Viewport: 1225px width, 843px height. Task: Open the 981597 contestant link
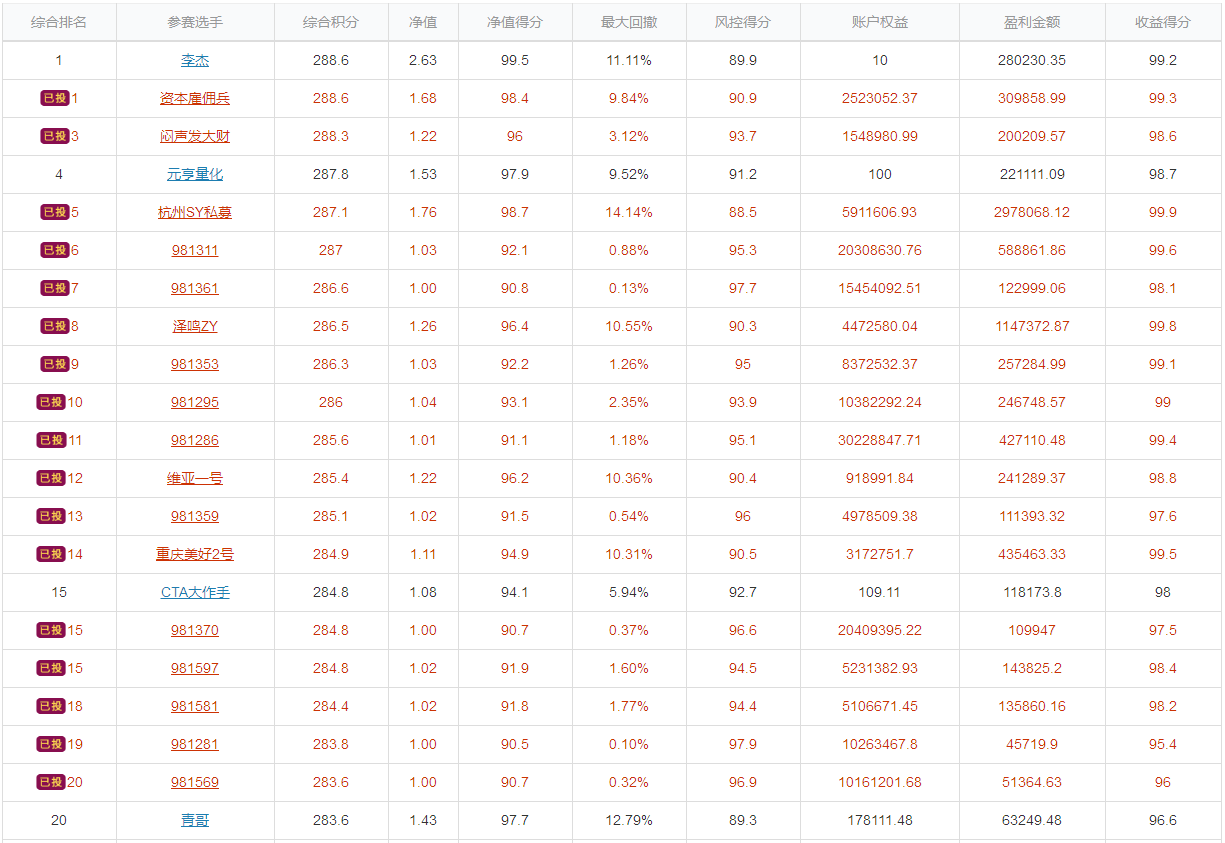[x=195, y=668]
